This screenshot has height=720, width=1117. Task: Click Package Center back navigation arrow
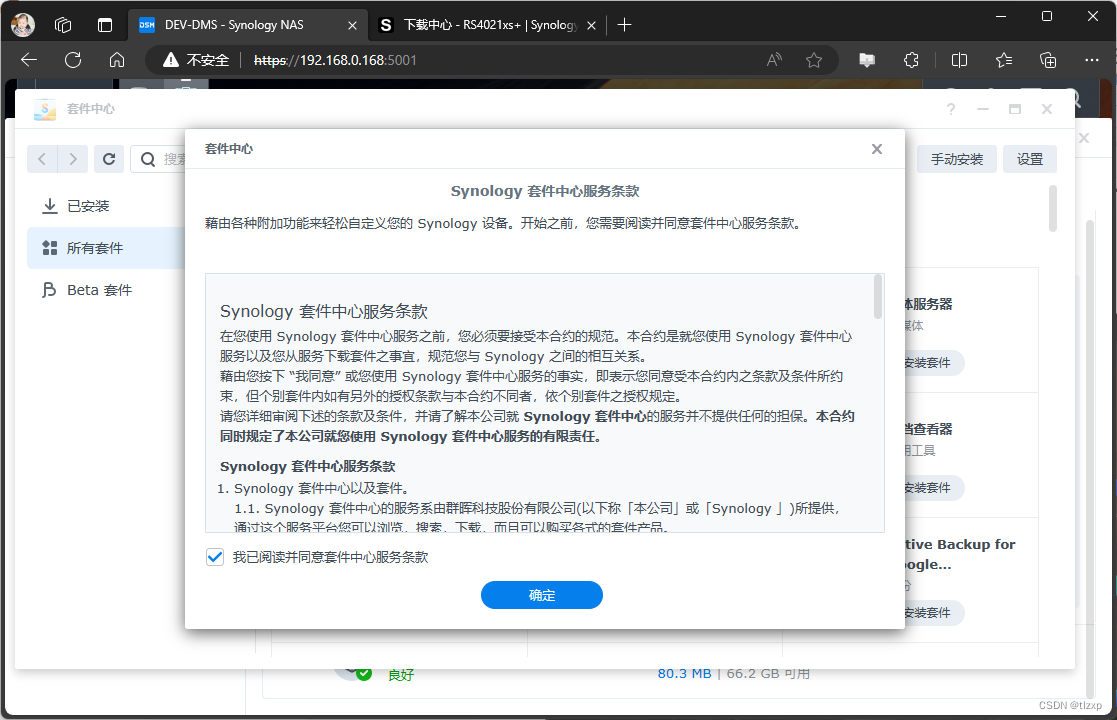[42, 159]
